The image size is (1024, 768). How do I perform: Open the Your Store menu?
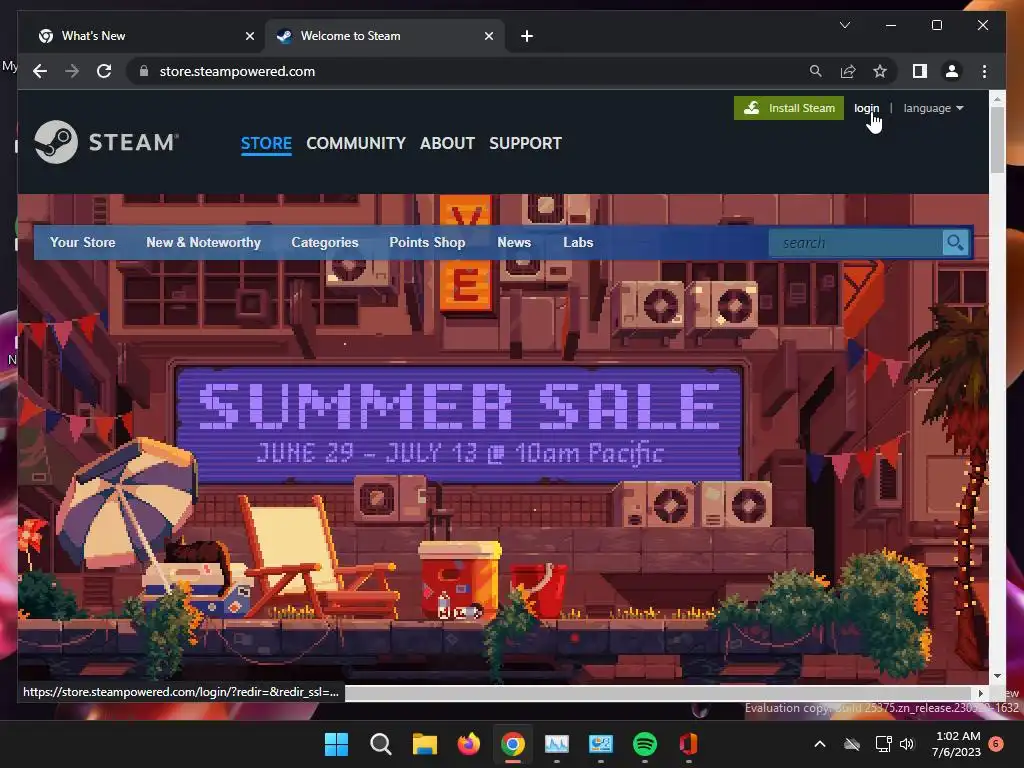83,242
